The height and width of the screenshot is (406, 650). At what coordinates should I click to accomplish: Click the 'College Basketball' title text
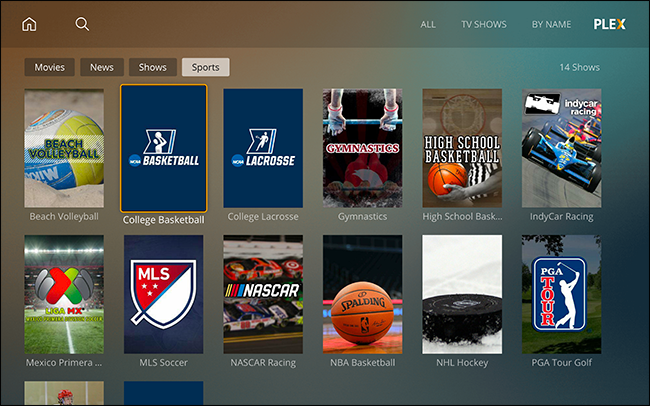164,220
